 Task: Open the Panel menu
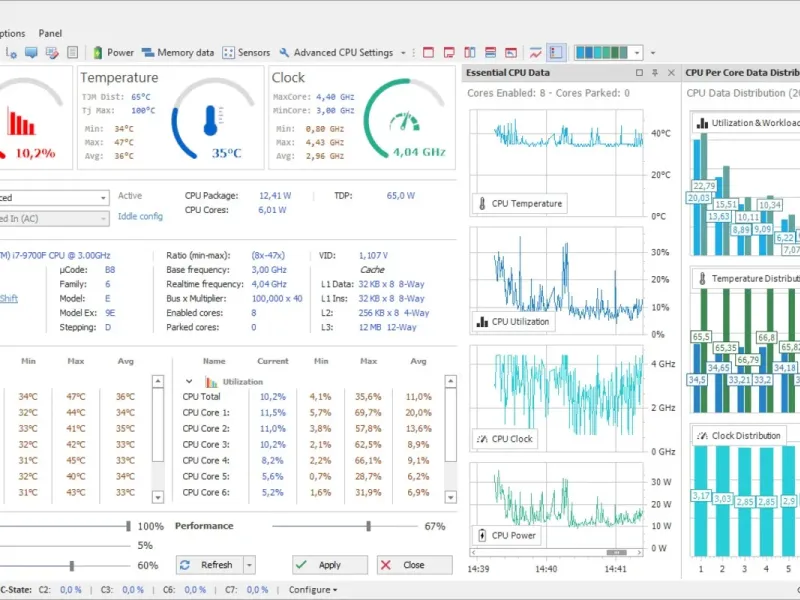(50, 33)
